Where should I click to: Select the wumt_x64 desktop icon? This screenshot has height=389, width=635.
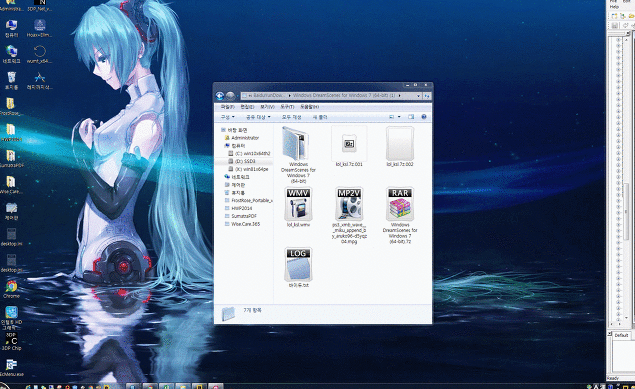(39, 54)
